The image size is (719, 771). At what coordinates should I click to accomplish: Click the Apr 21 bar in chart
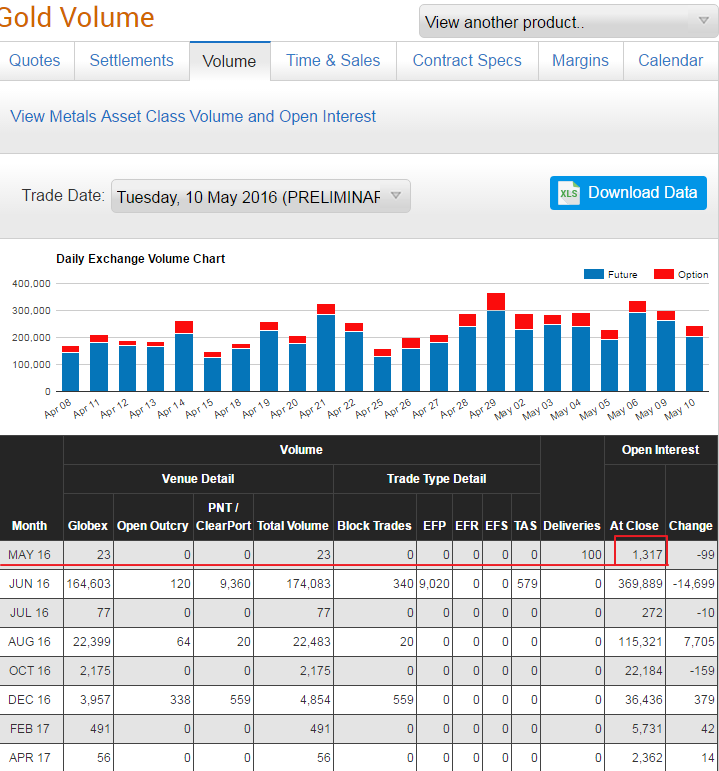coord(326,348)
